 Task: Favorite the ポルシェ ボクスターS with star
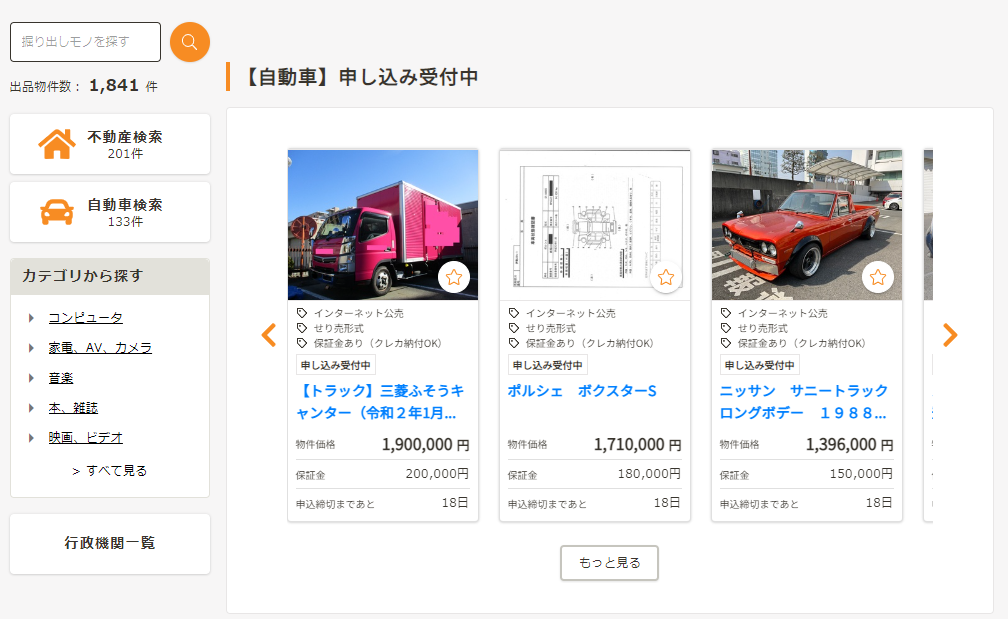point(666,277)
